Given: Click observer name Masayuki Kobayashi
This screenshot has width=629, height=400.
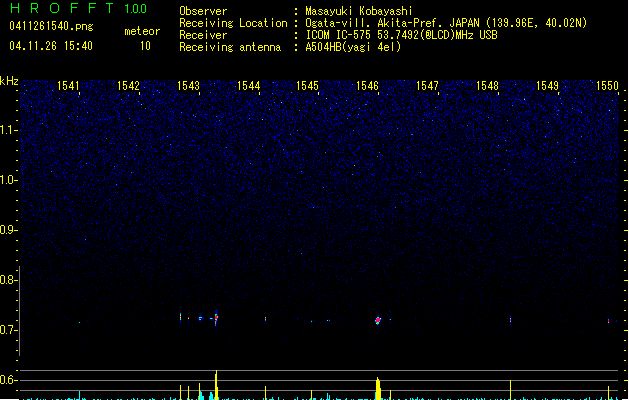Looking at the screenshot, I should pos(359,11).
